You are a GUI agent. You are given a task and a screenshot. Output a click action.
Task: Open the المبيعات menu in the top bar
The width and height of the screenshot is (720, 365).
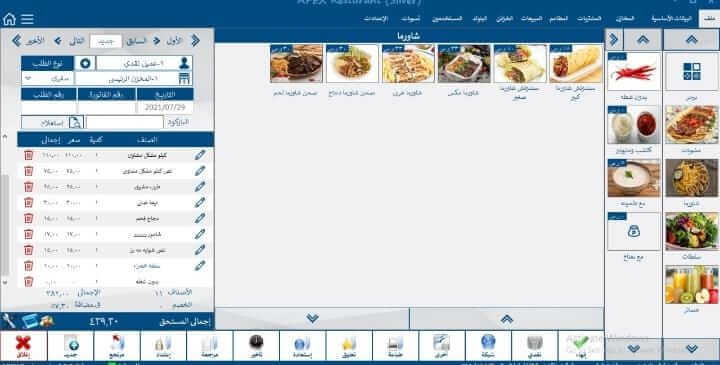[531, 19]
